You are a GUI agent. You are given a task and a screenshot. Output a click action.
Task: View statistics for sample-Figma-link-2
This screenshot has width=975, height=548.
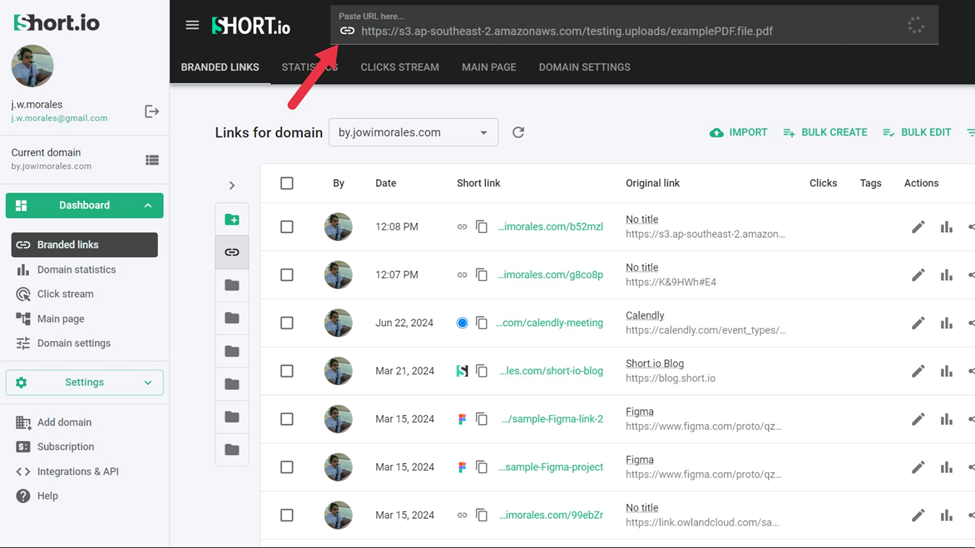tap(946, 419)
